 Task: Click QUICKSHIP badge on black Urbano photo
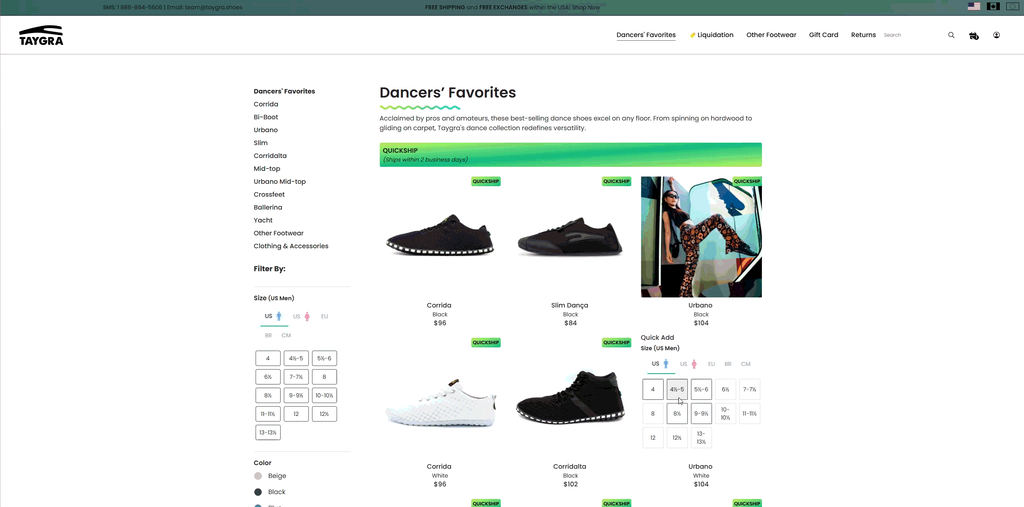point(746,182)
